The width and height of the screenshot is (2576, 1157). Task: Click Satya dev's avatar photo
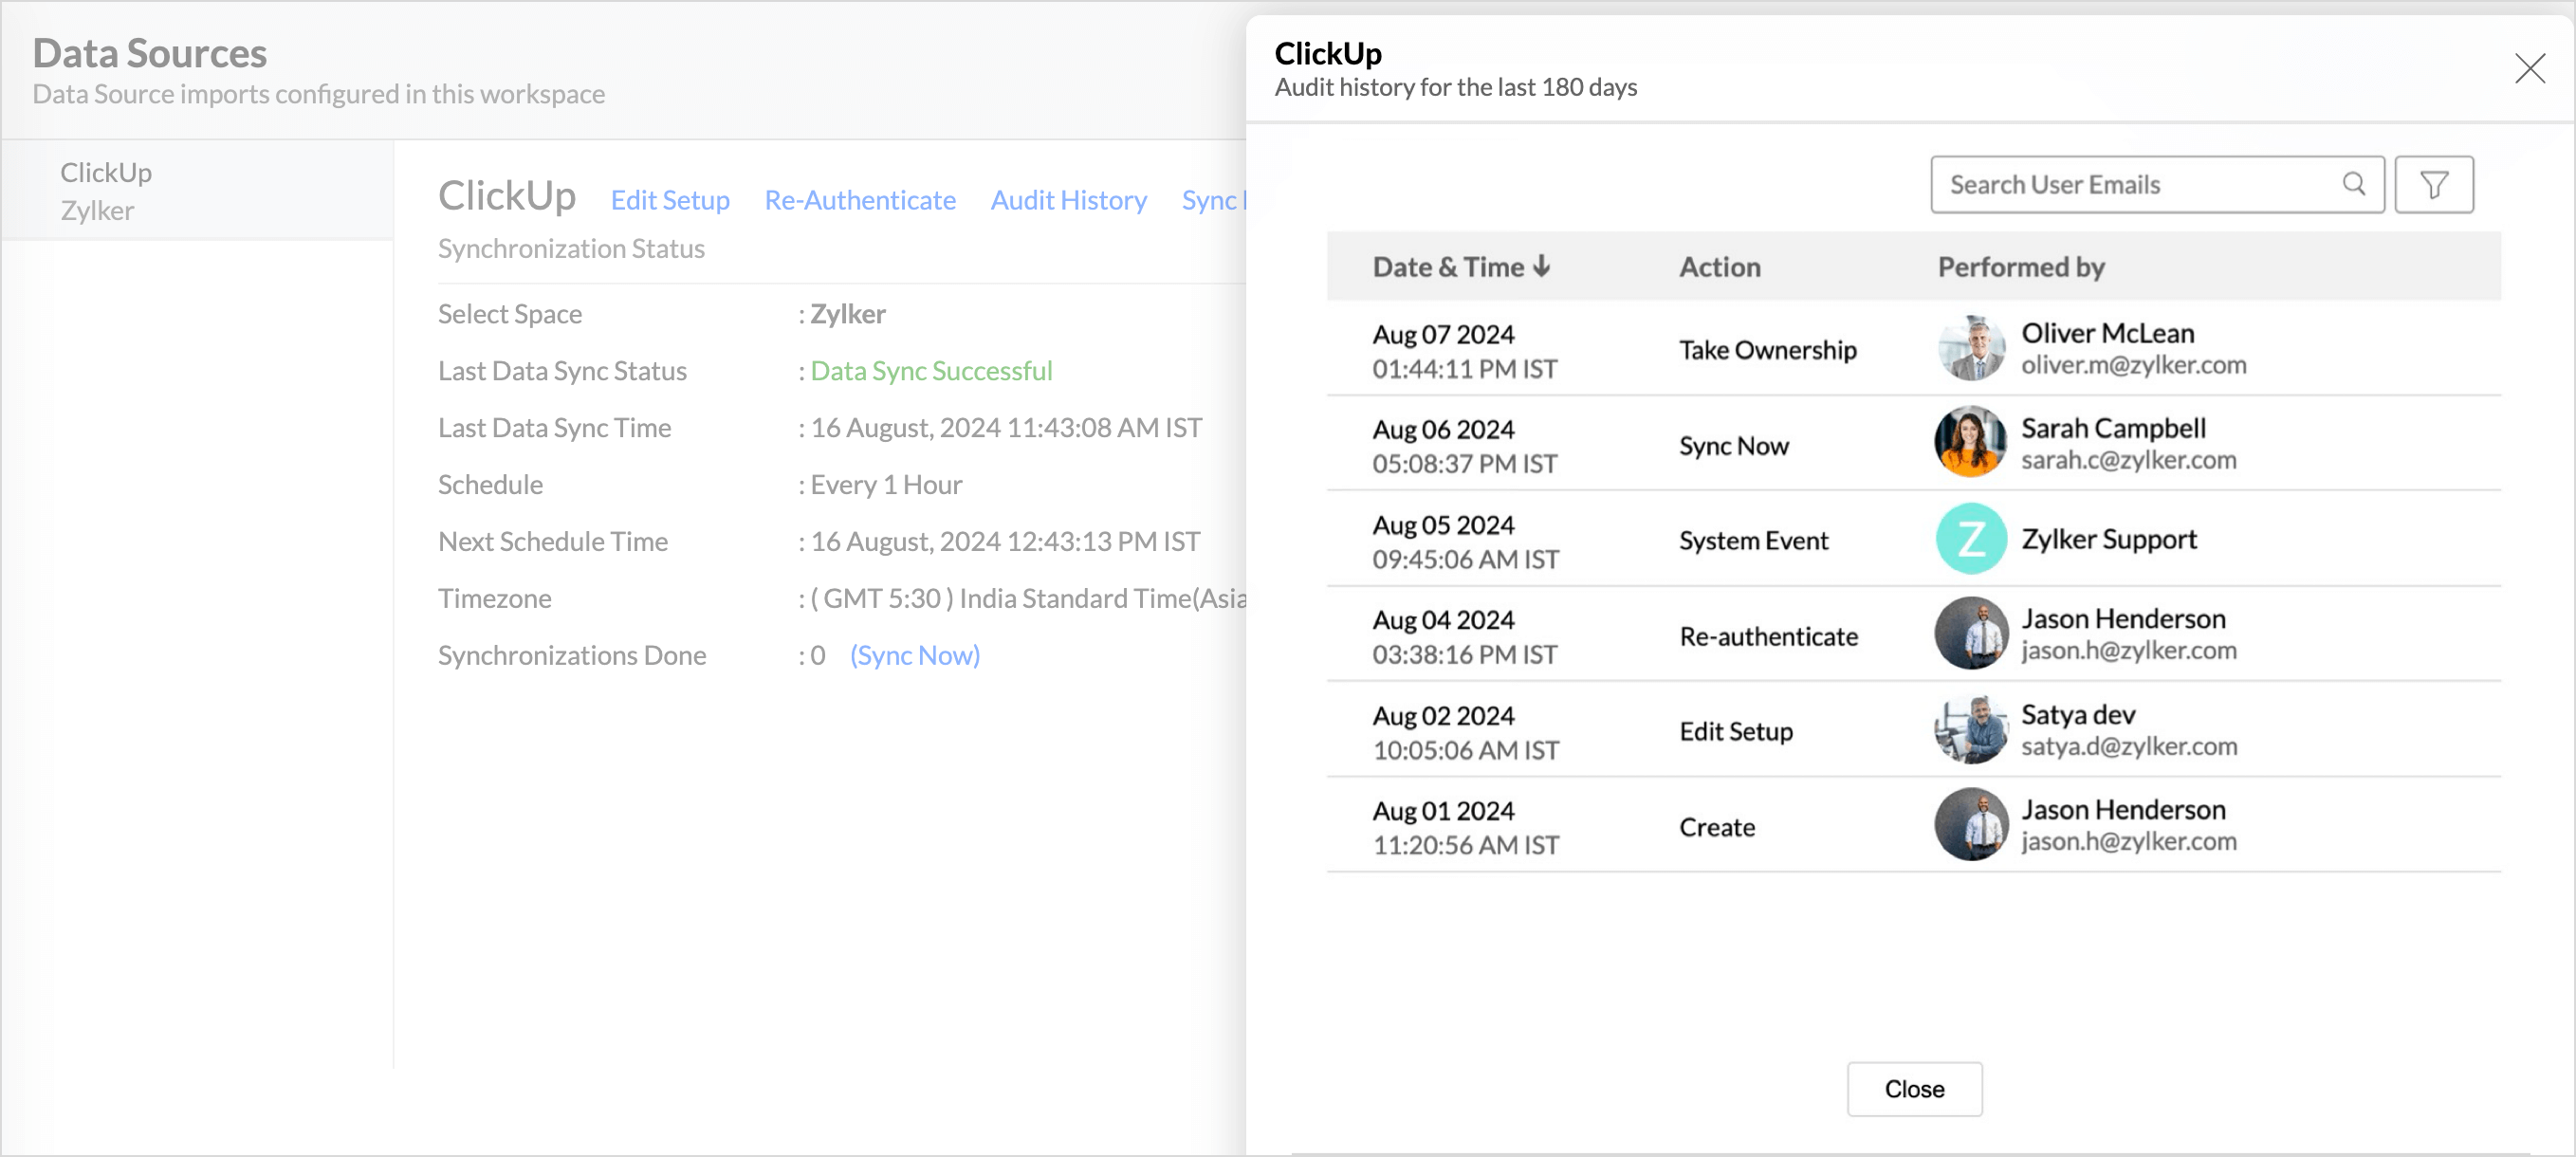click(1970, 730)
